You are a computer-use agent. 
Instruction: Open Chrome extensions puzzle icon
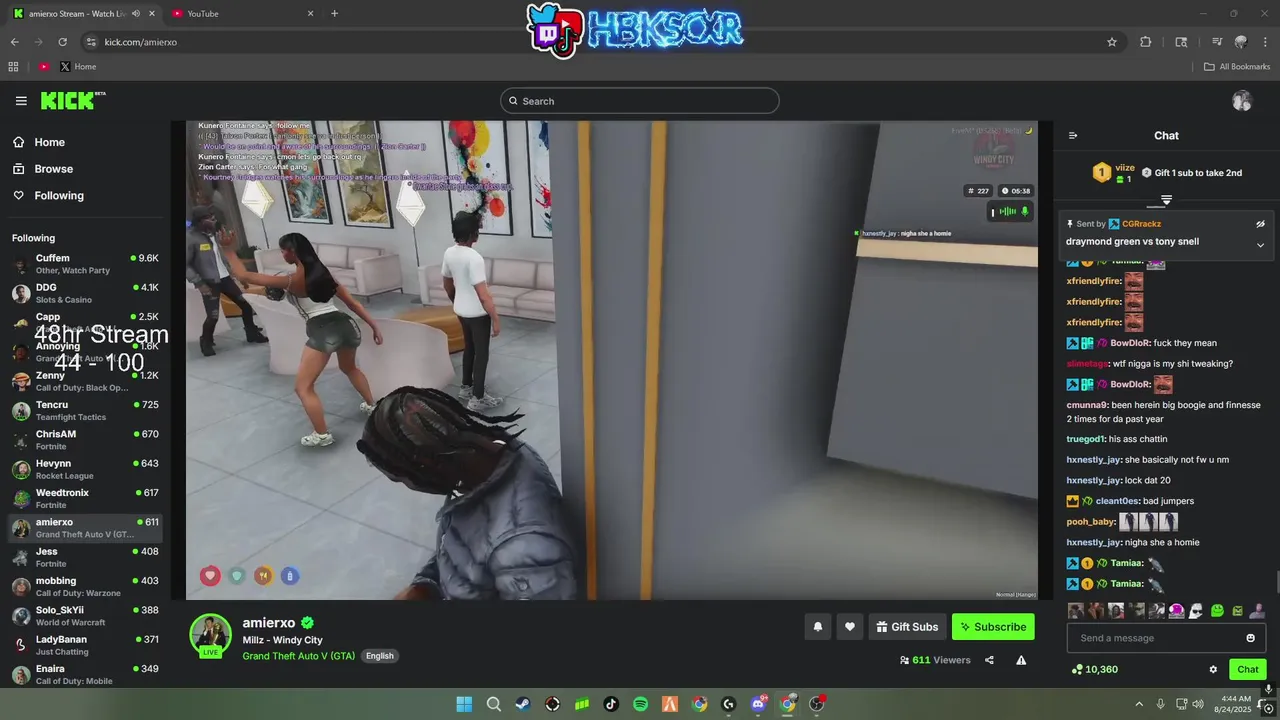click(x=1146, y=42)
